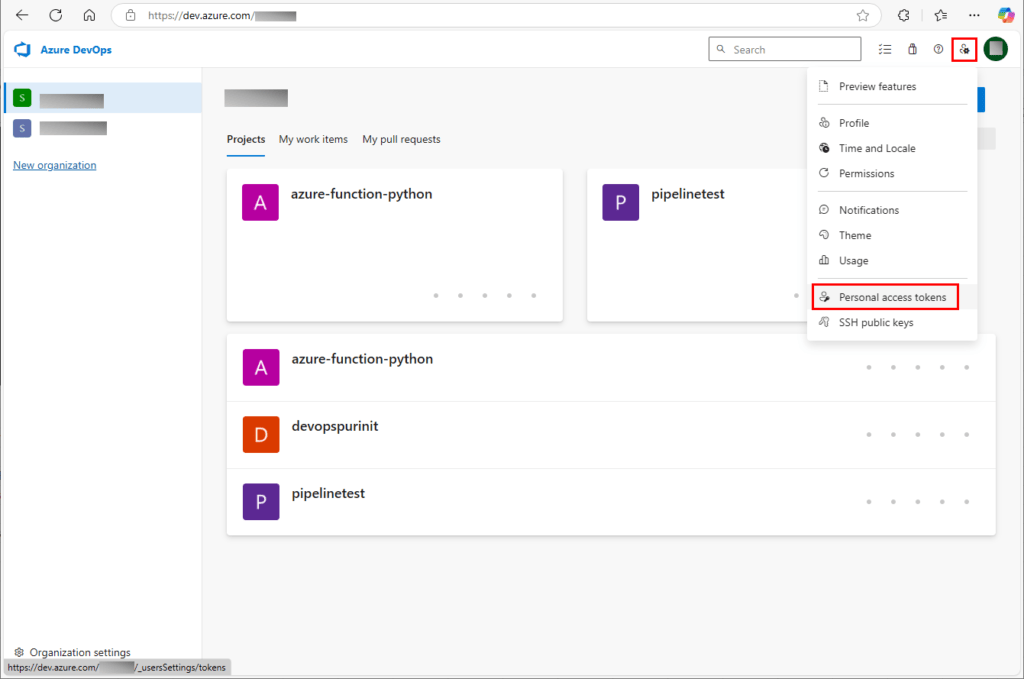Open the User settings icon
Screen dimensions: 1024x679
(x=964, y=49)
